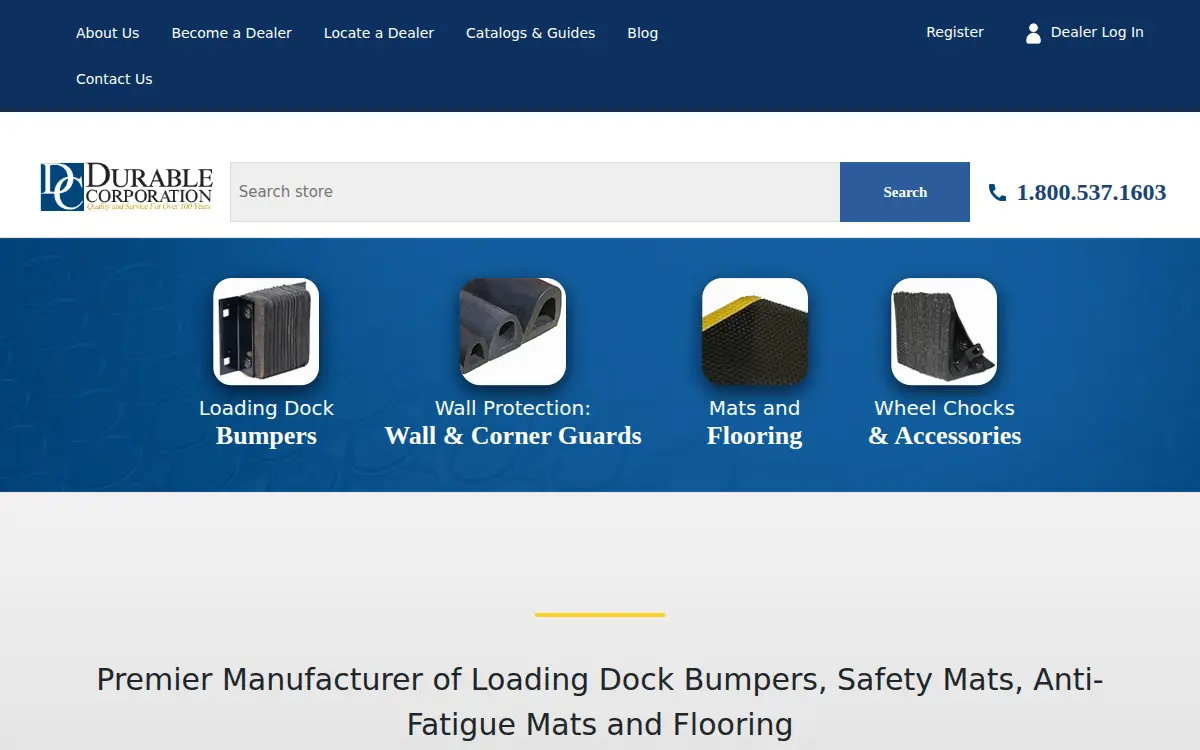Select Loading Dock Bumpers category label
The height and width of the screenshot is (750, 1200).
(266, 422)
